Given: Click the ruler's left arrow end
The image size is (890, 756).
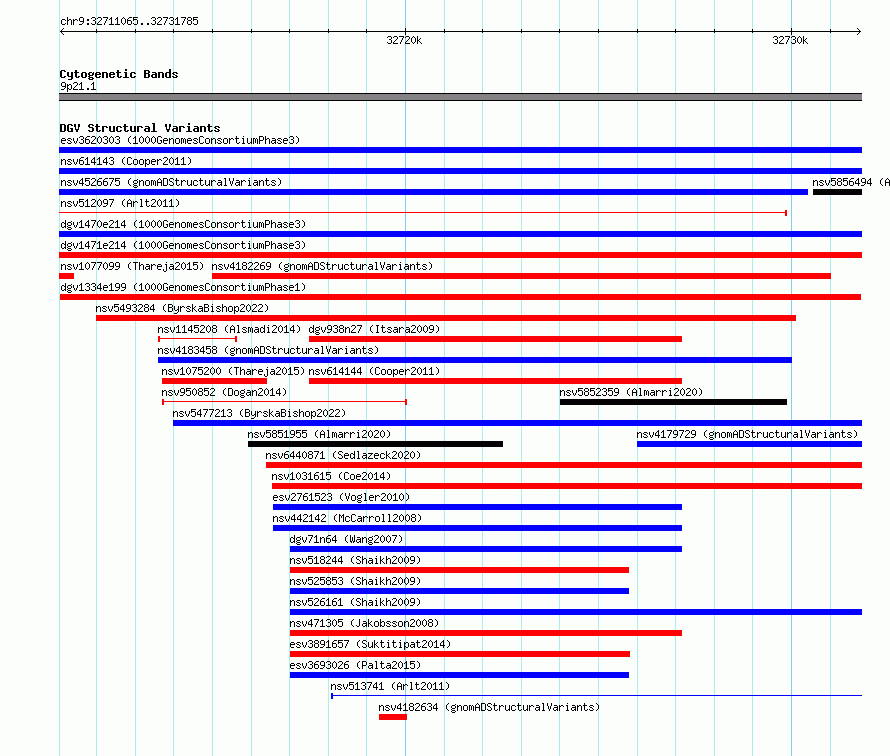Looking at the screenshot, I should point(62,32).
